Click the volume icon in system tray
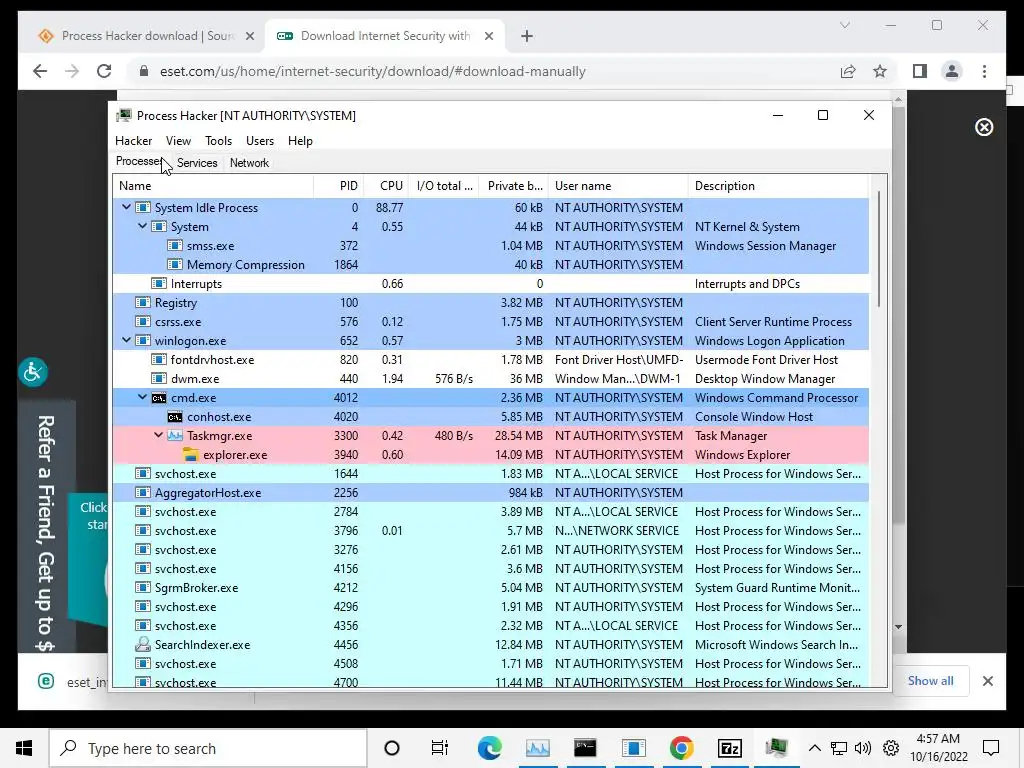 [863, 748]
